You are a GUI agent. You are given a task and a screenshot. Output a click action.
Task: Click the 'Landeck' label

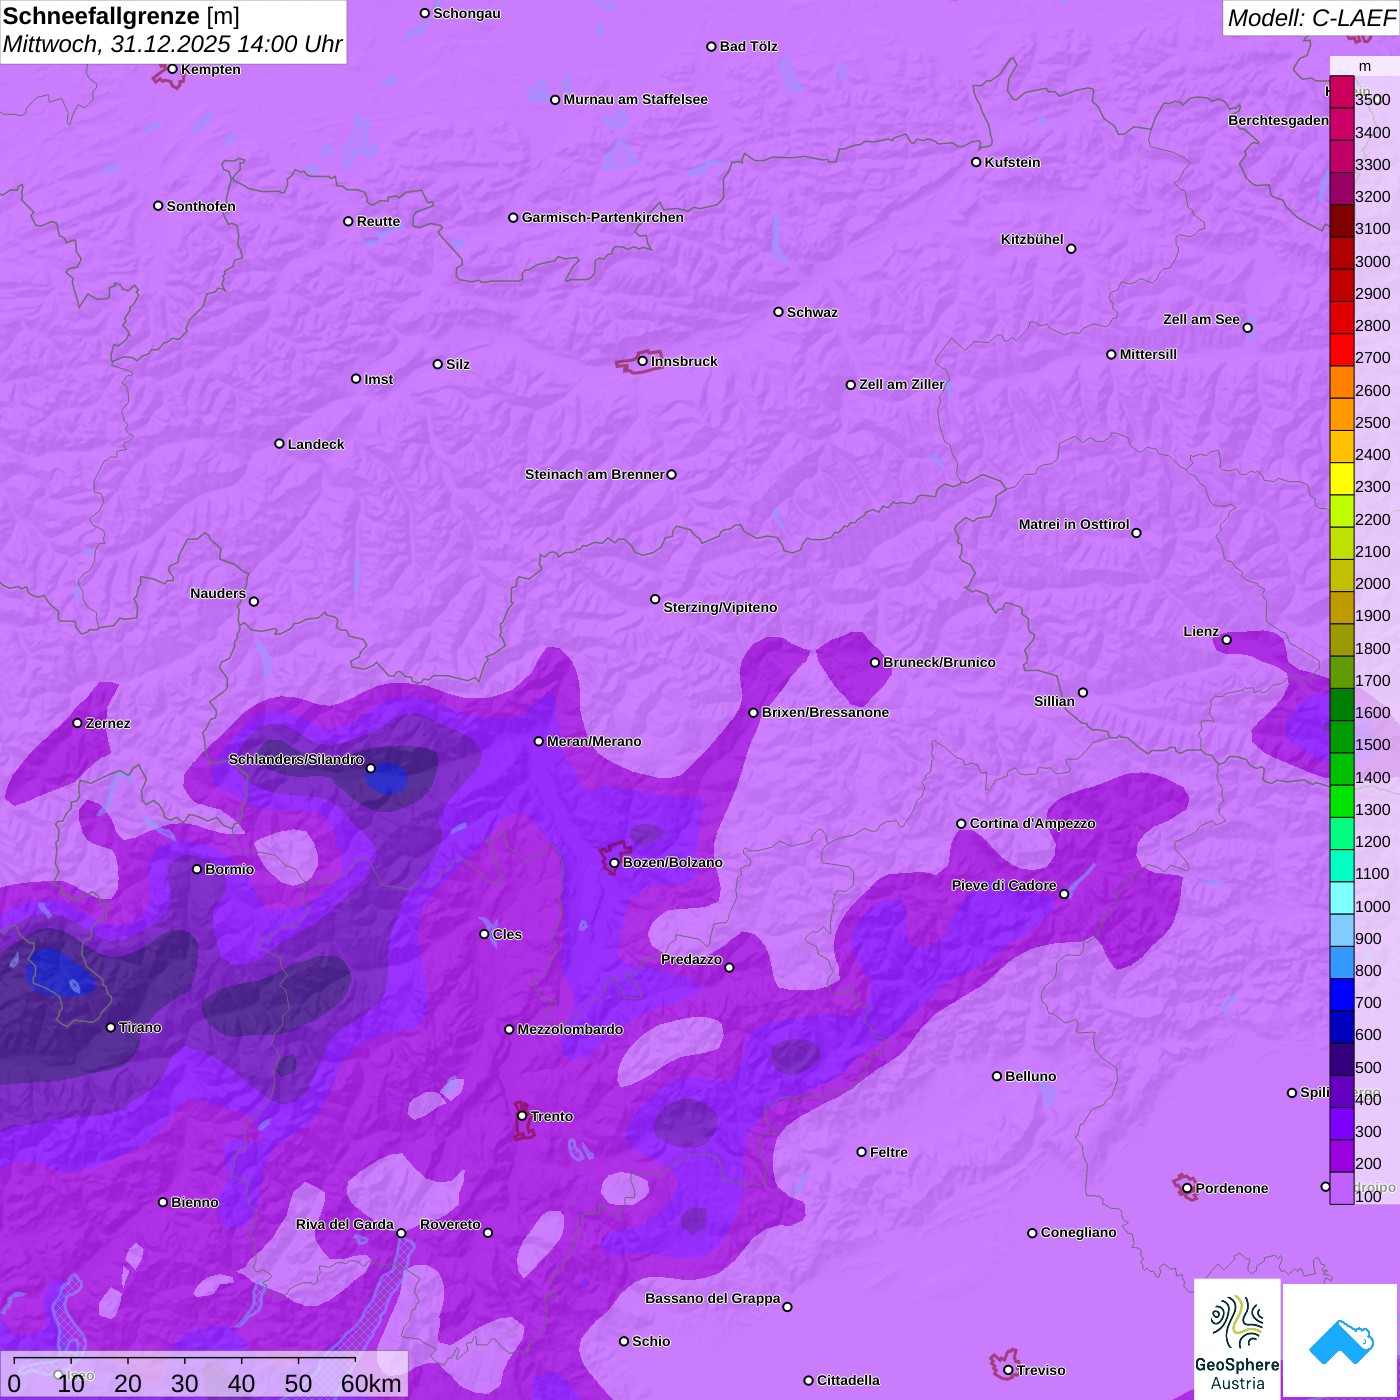click(x=316, y=444)
